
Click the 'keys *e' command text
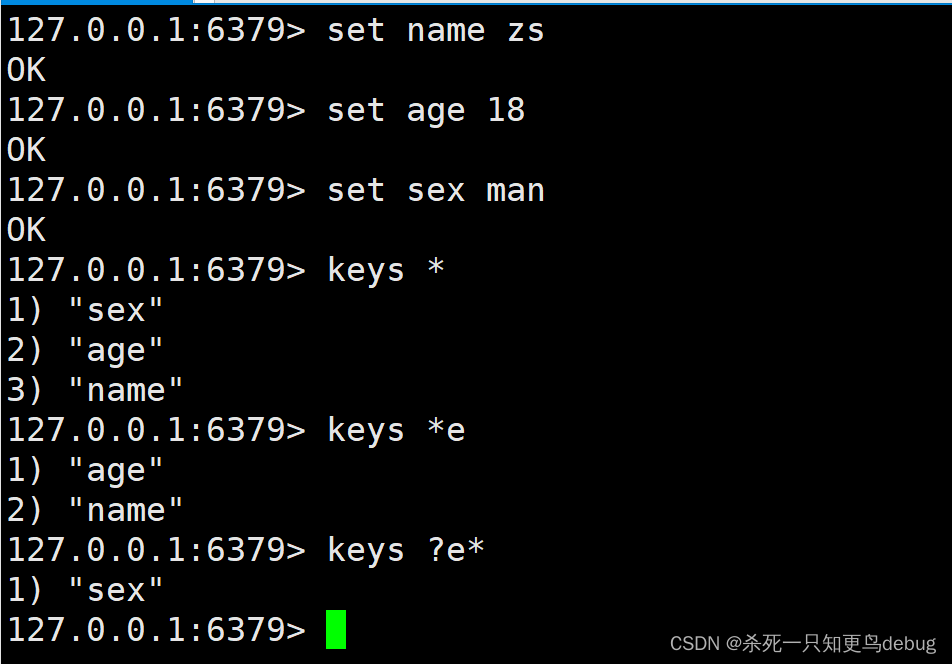tap(395, 431)
